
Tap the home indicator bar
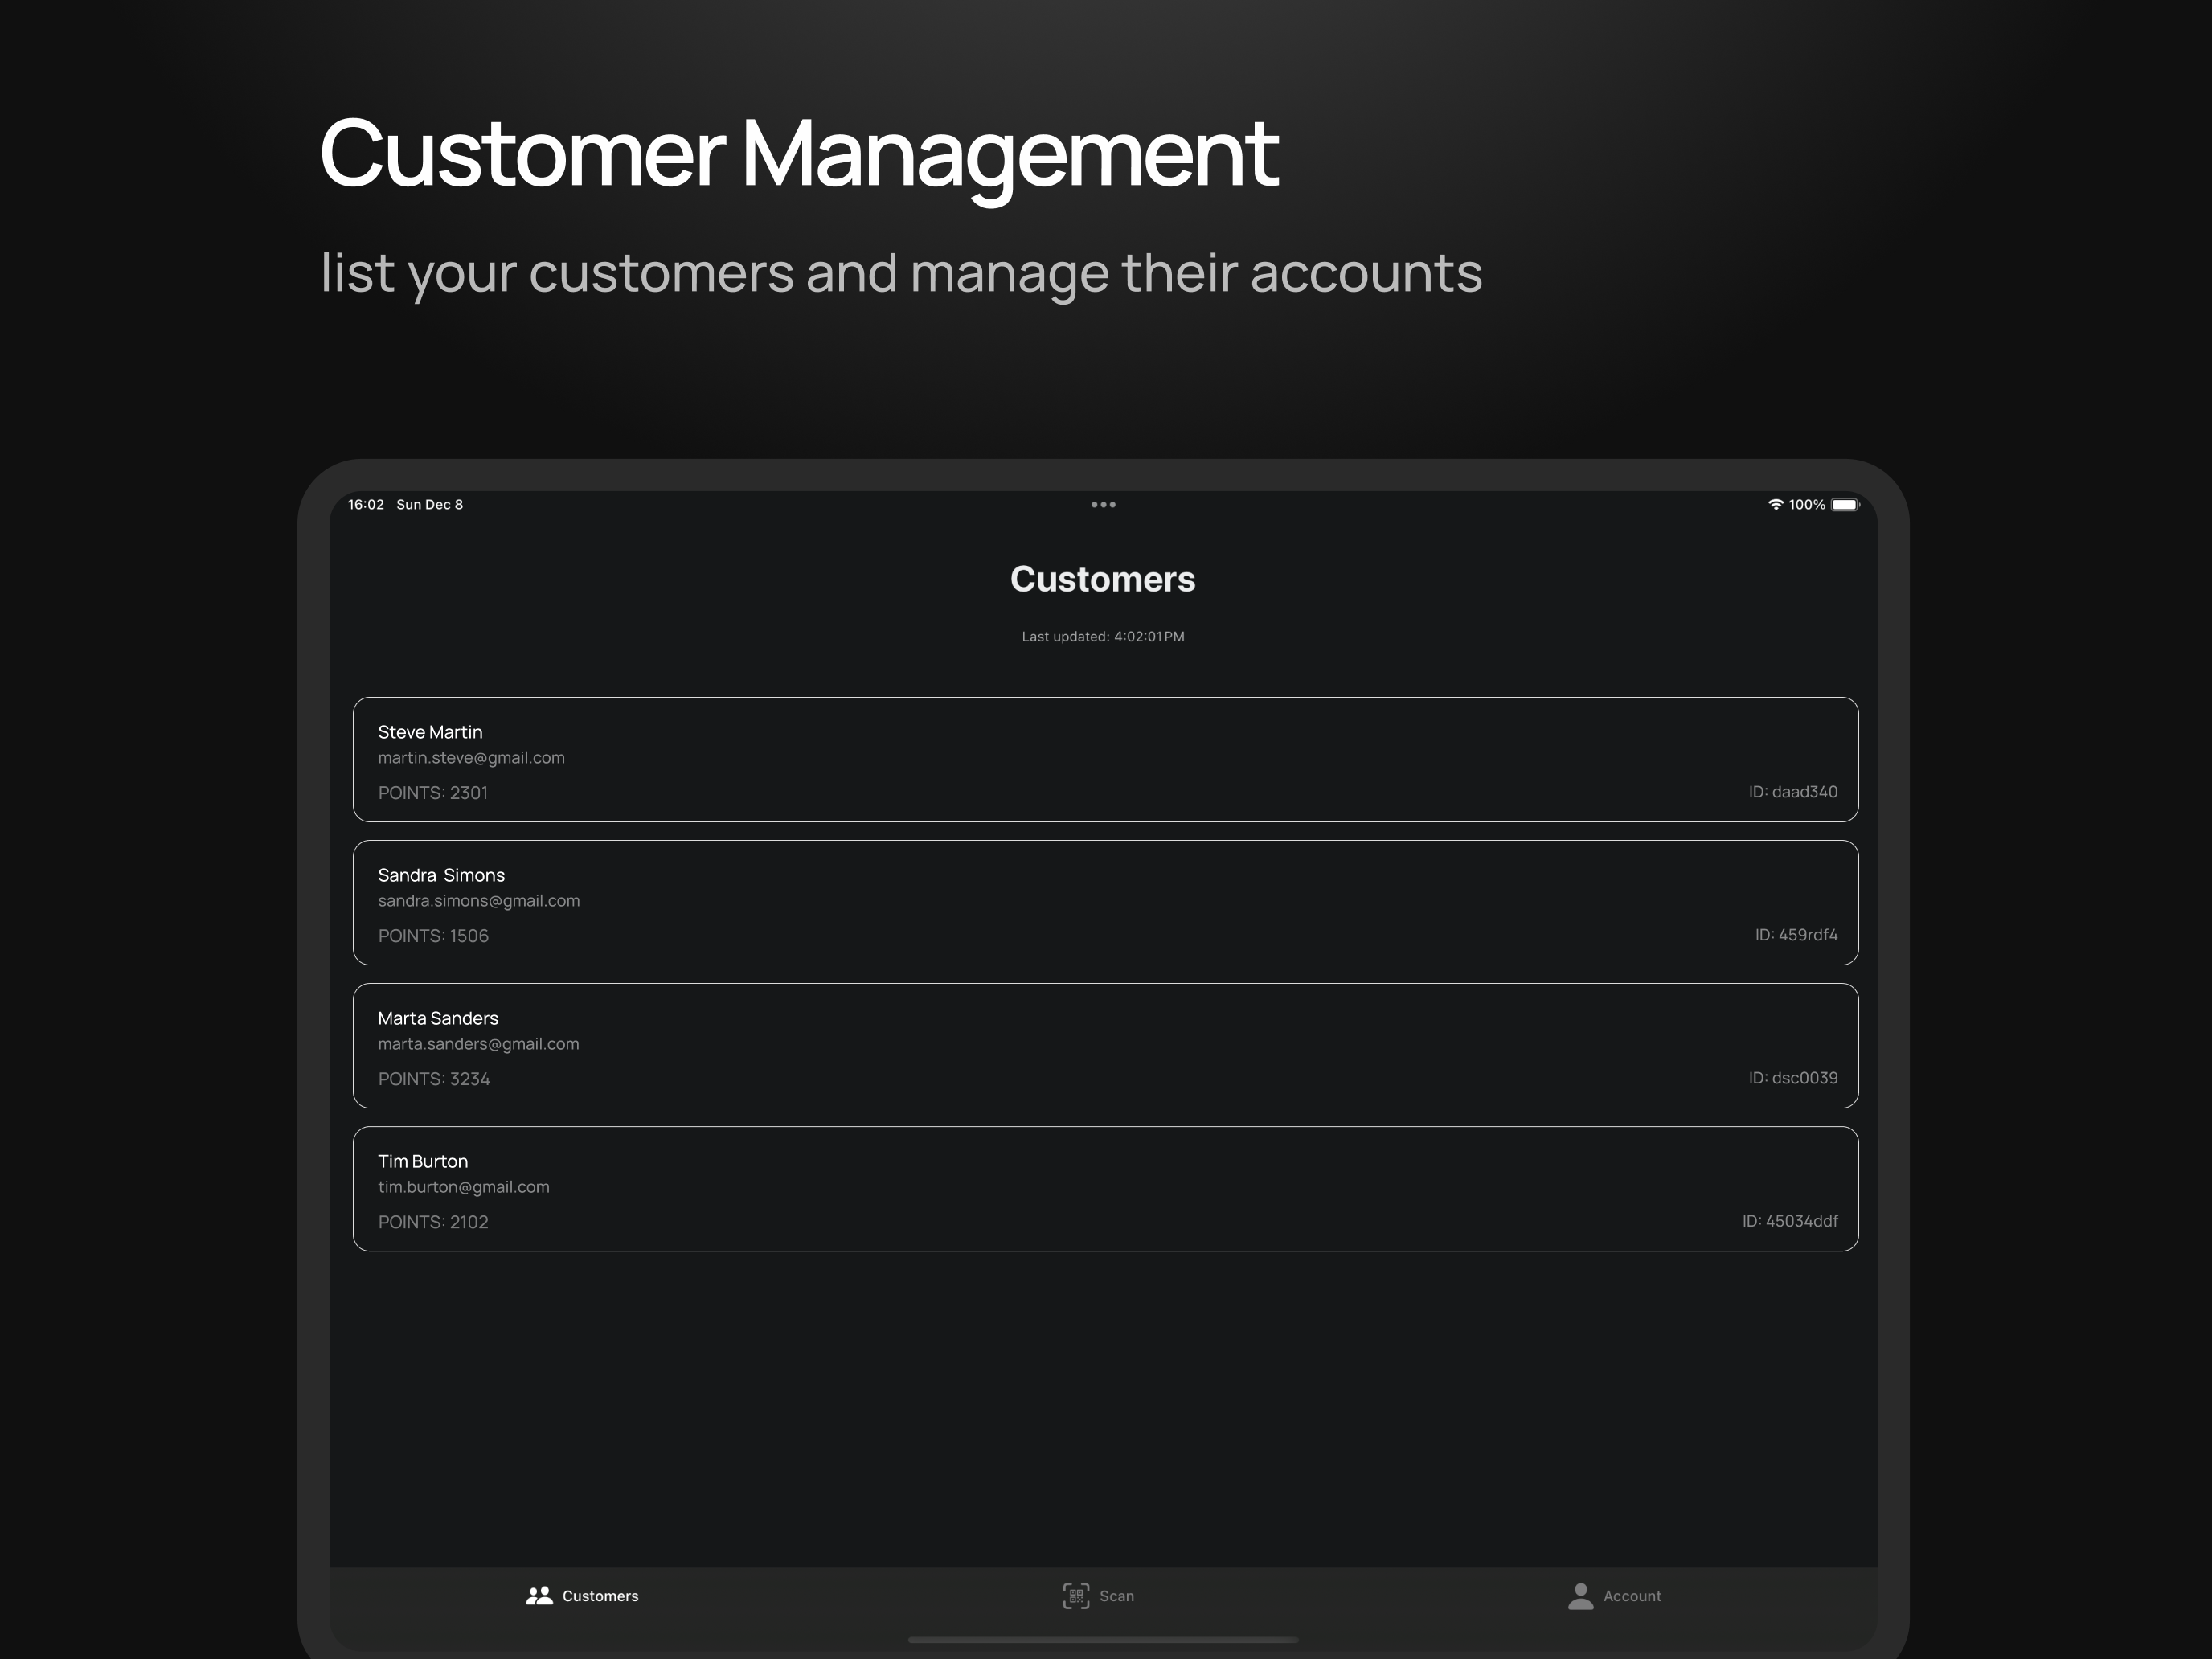coord(1103,1640)
